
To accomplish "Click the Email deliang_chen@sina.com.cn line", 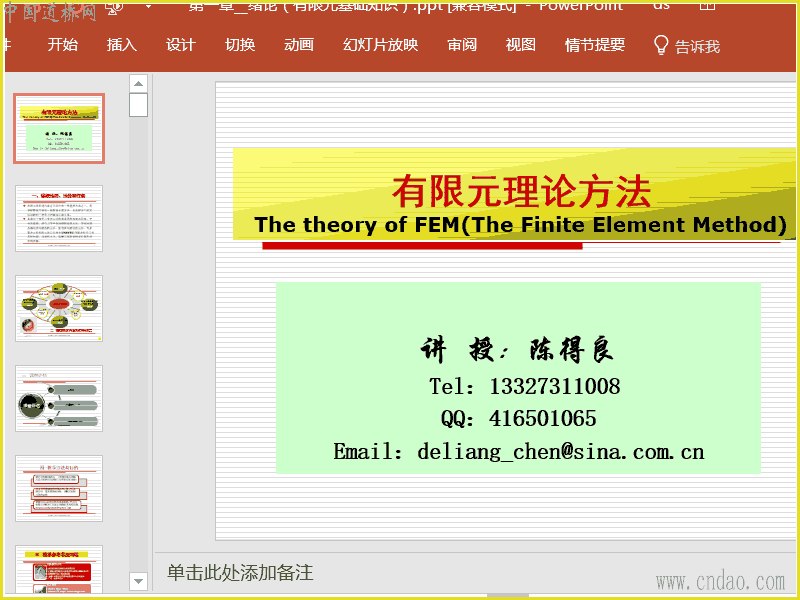I will pyautogui.click(x=519, y=452).
